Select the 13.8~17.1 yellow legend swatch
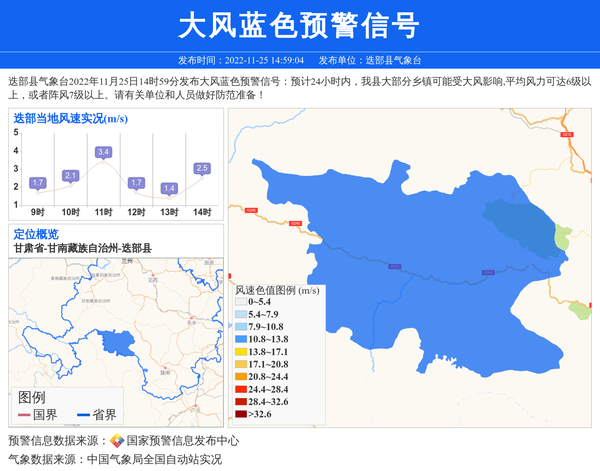 coord(241,352)
